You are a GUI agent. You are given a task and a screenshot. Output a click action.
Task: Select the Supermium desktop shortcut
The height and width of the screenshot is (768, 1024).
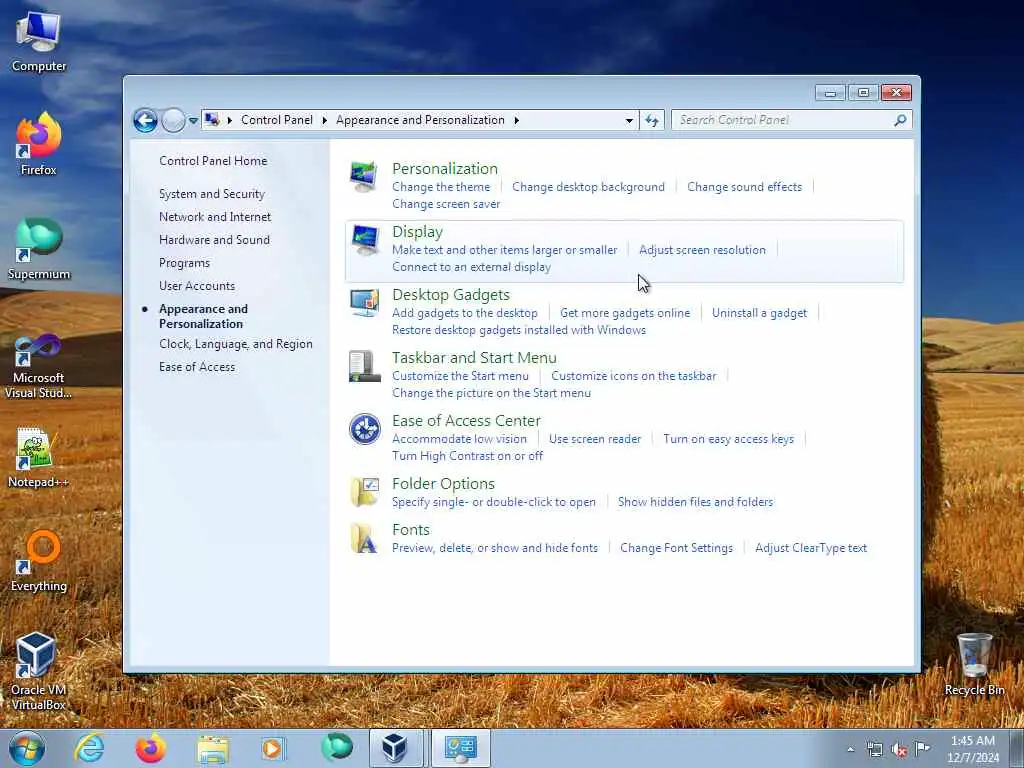click(39, 248)
